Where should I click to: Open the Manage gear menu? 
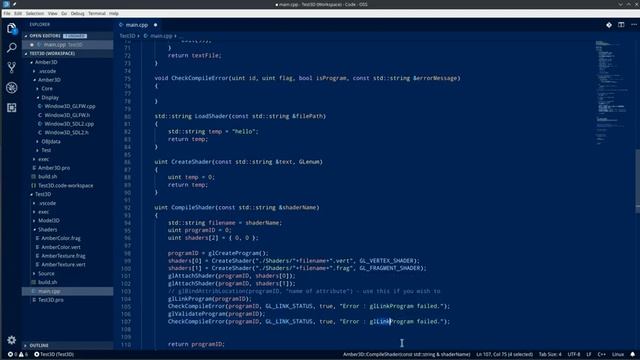[11, 340]
